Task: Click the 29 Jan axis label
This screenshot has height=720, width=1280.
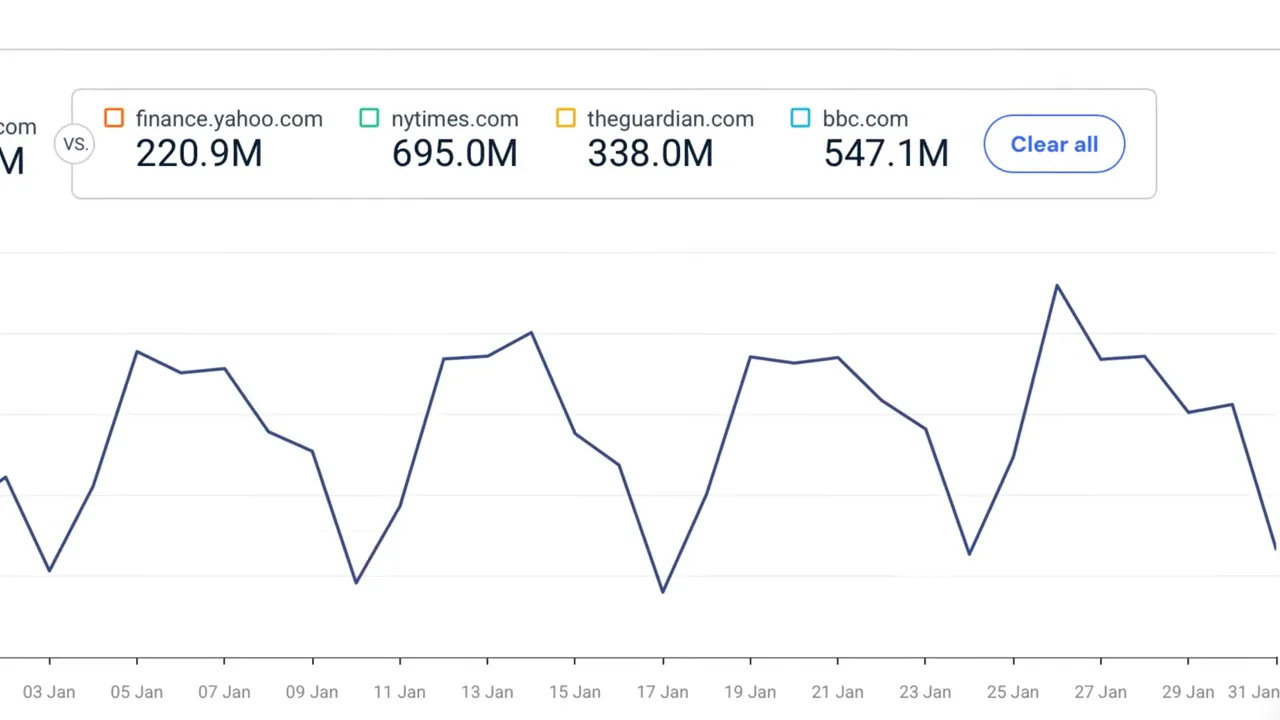Action: pos(1188,692)
